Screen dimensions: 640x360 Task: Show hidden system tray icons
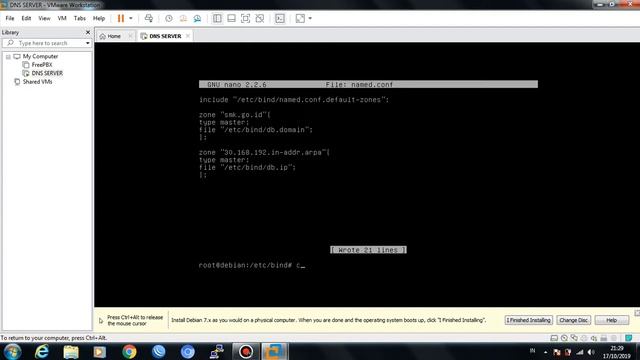click(545, 352)
